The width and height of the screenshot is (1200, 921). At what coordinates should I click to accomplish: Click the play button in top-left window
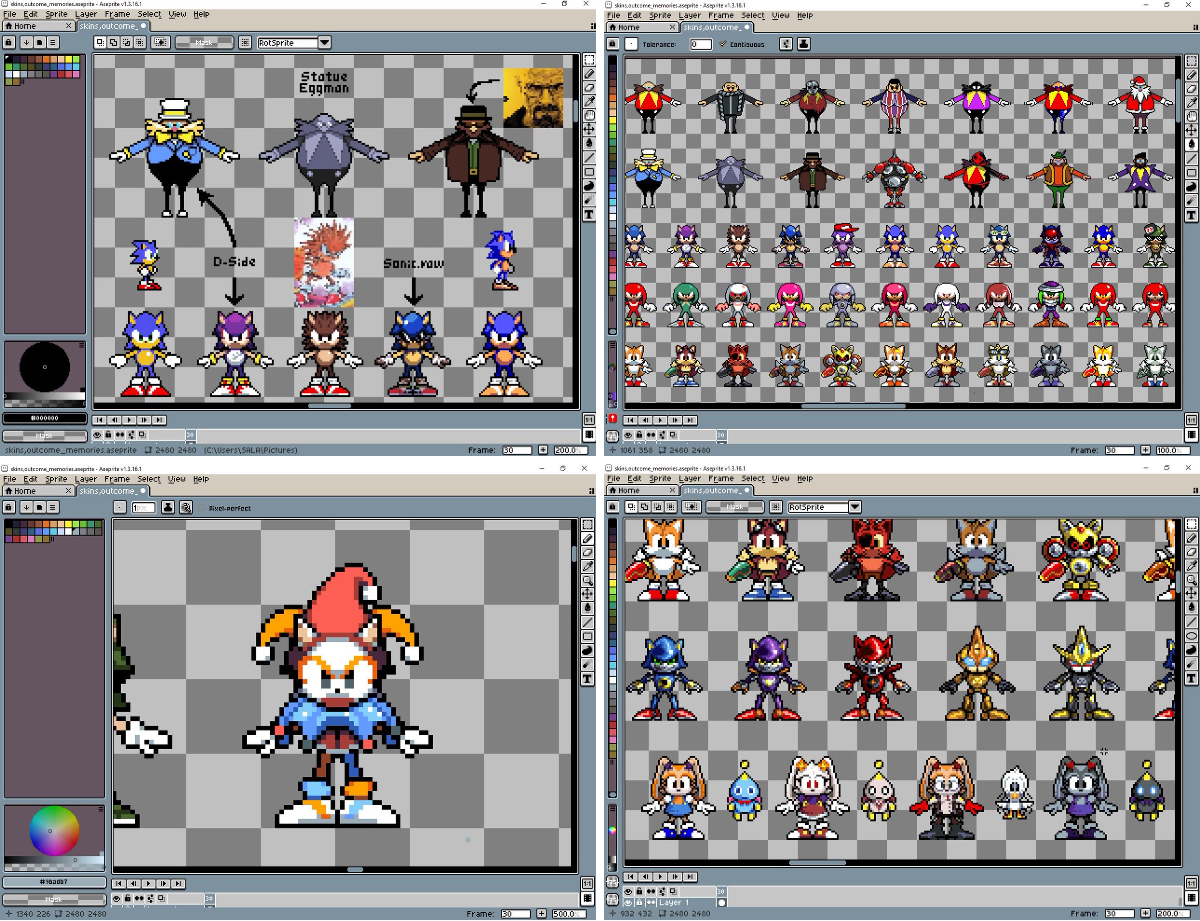[x=129, y=420]
